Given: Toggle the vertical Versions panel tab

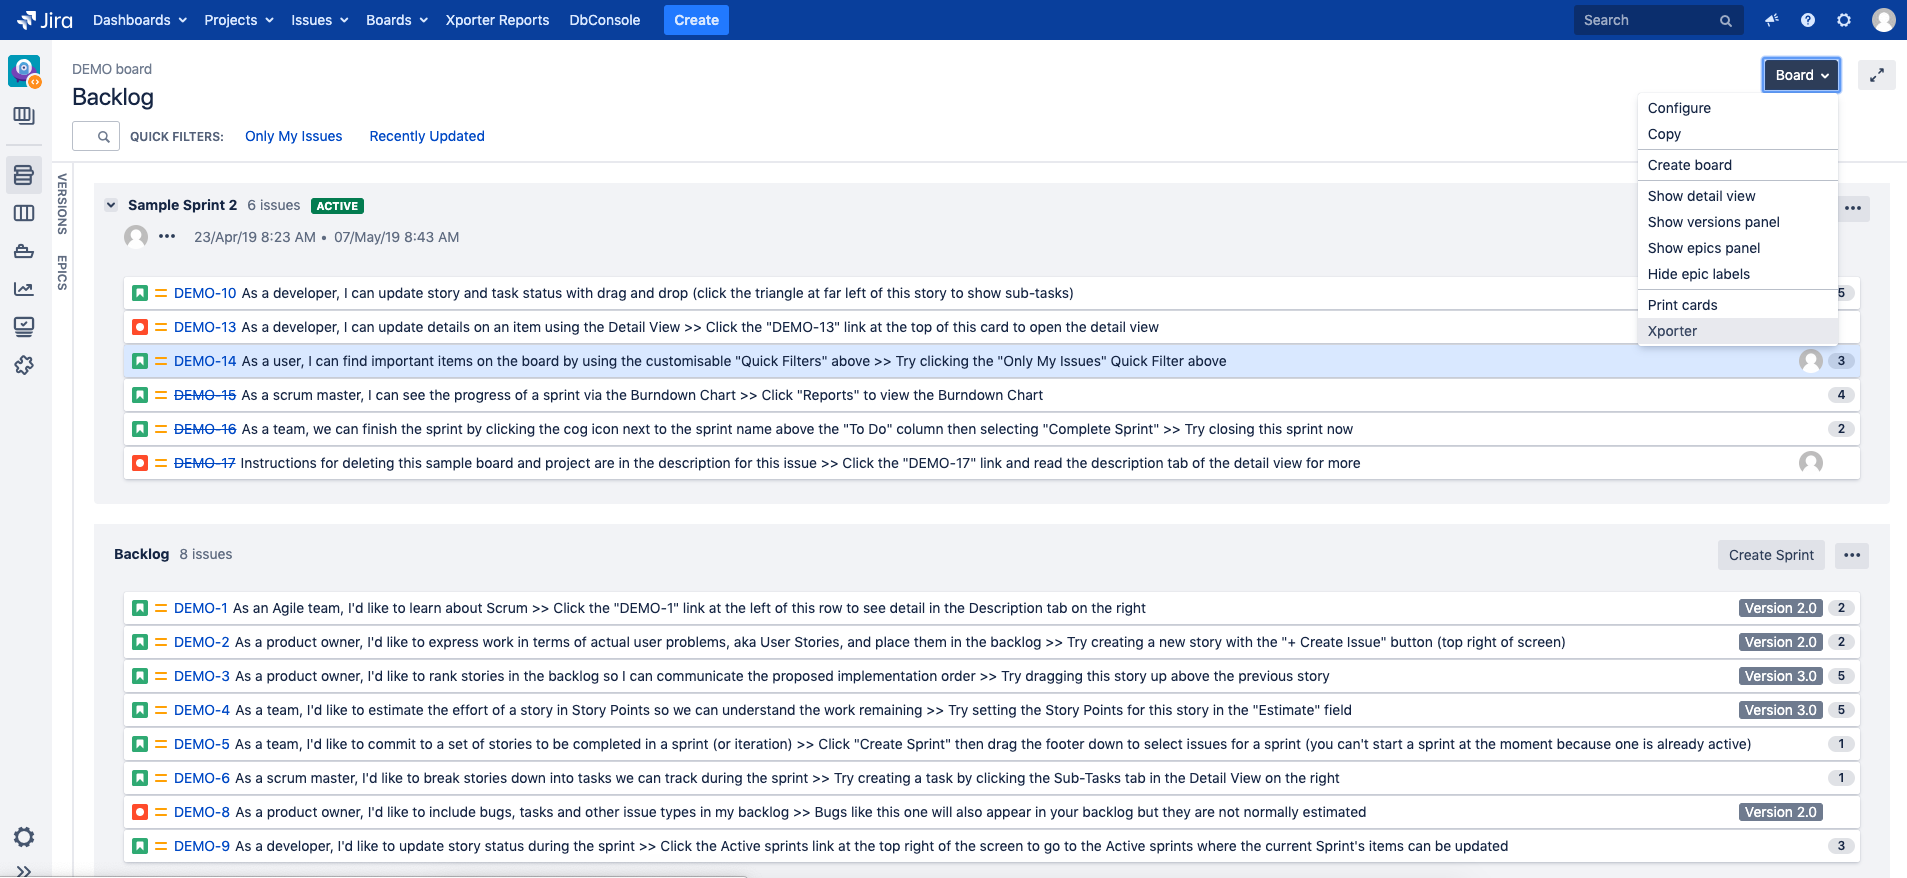Looking at the screenshot, I should click(x=62, y=204).
